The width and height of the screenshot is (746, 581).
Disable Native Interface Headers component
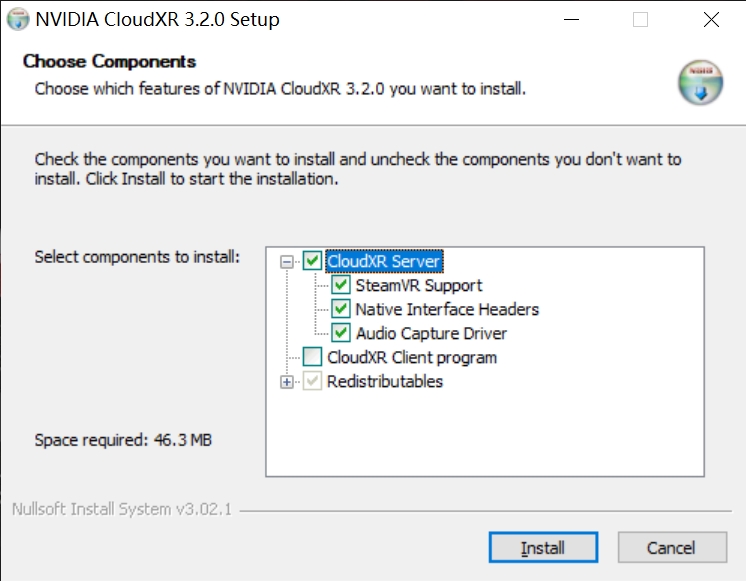pyautogui.click(x=341, y=309)
